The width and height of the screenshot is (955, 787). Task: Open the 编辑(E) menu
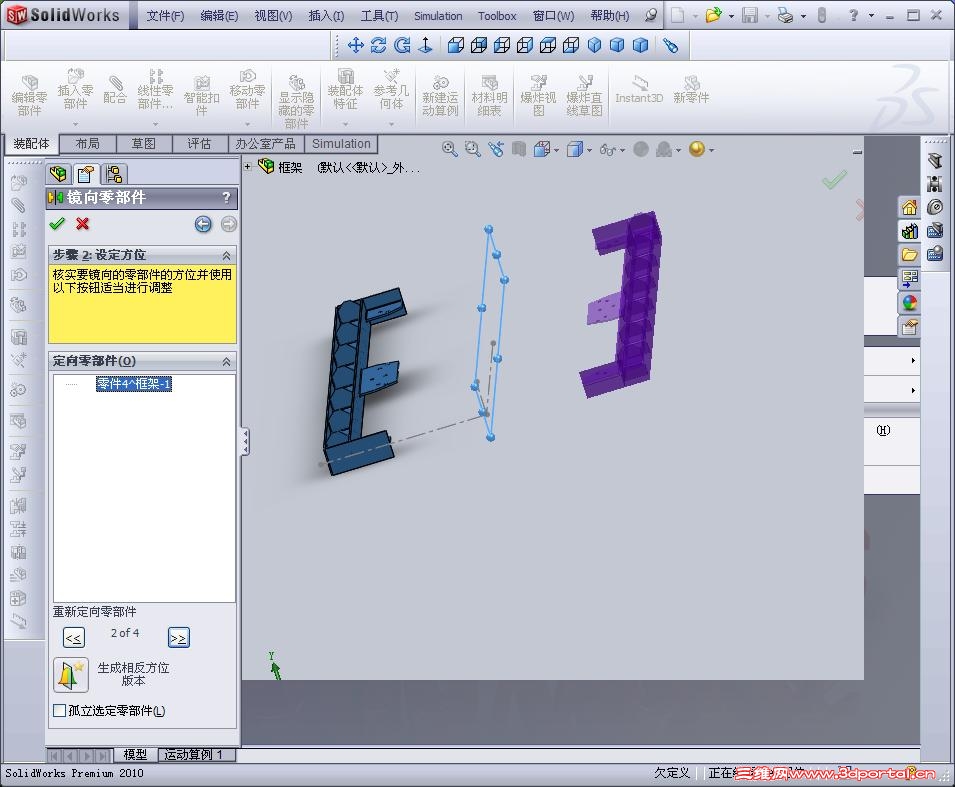coord(219,16)
